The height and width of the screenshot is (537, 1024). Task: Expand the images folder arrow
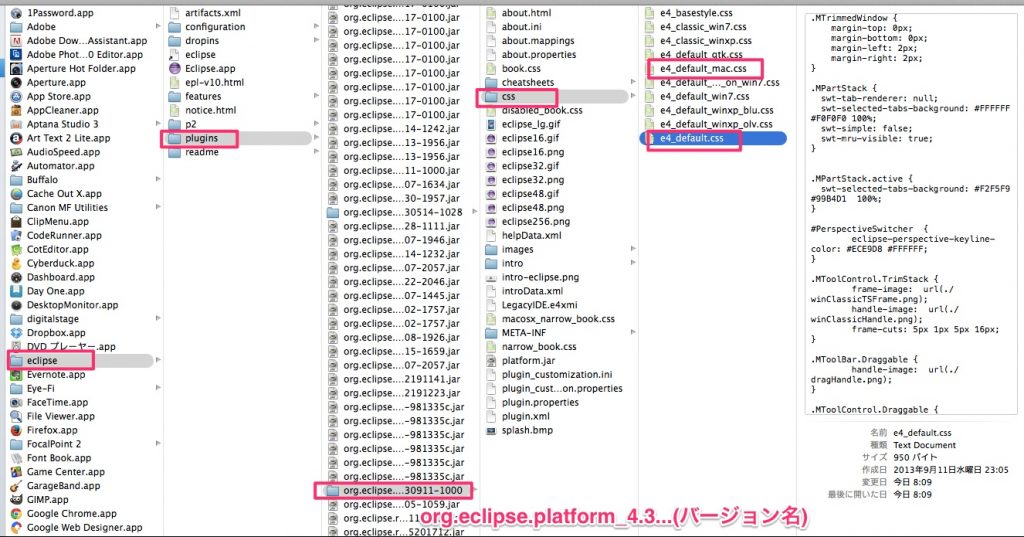[x=632, y=250]
